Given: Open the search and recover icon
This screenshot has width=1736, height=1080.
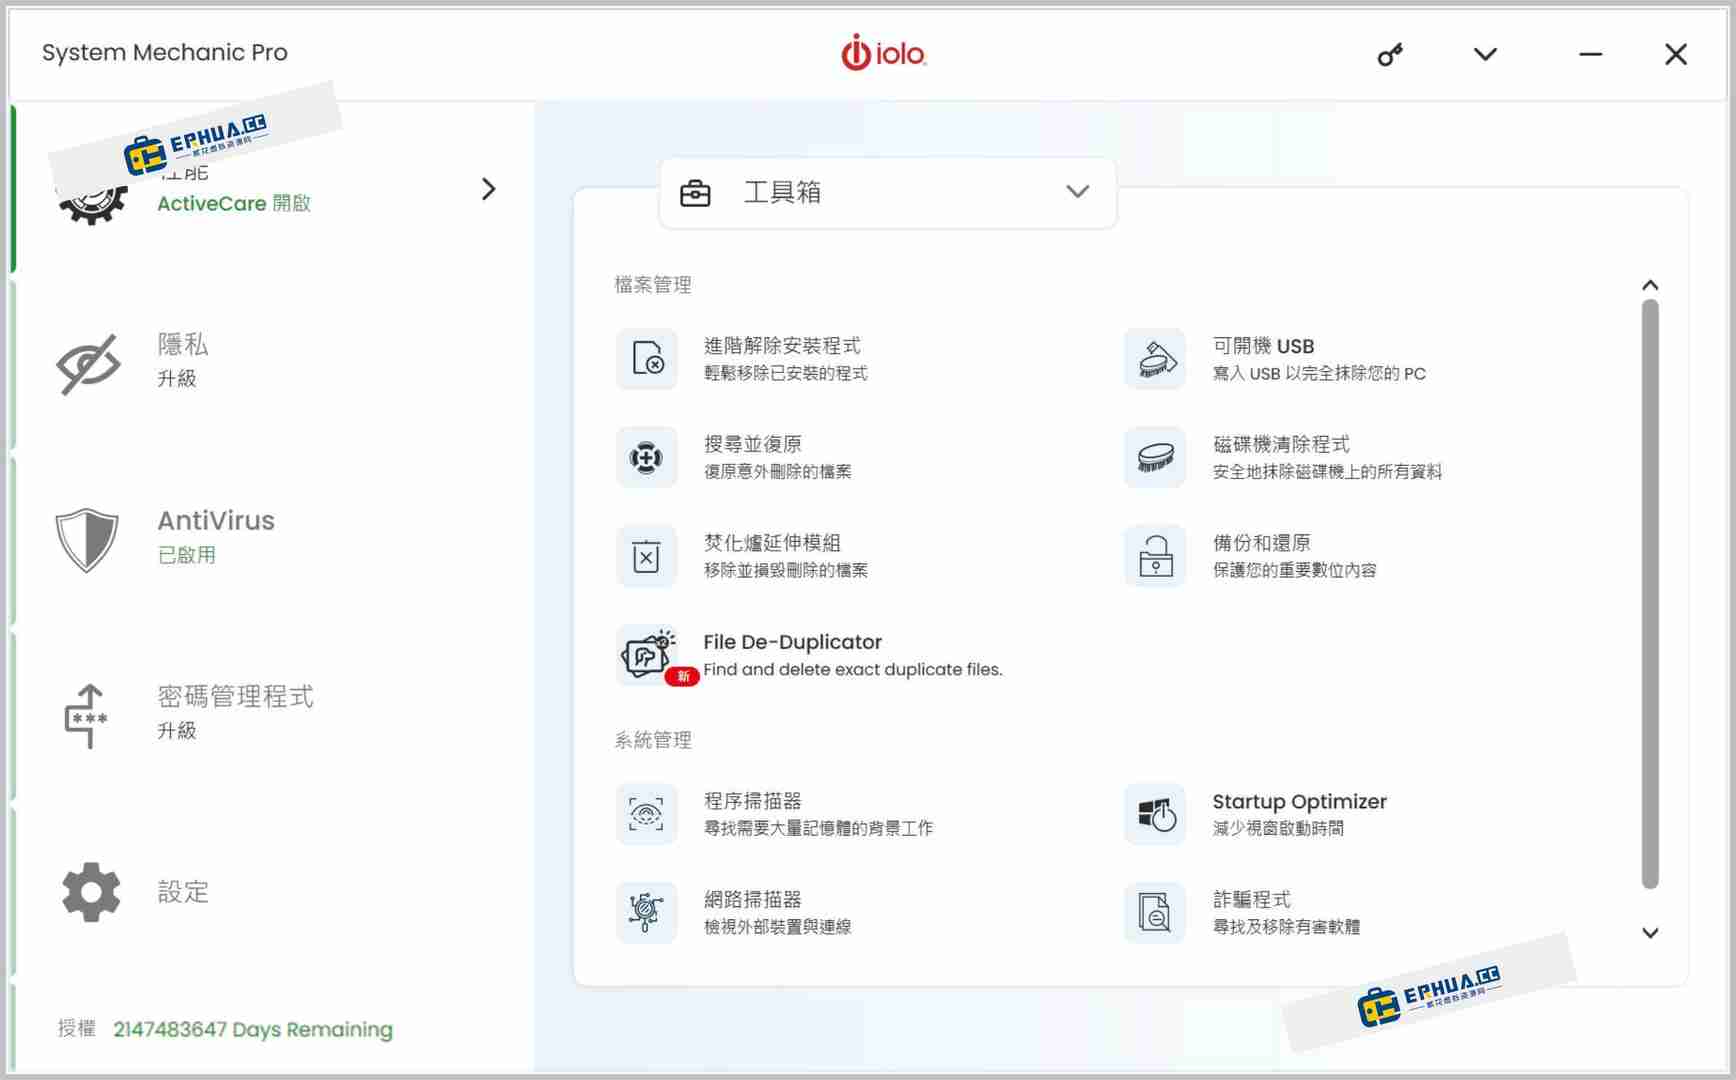Looking at the screenshot, I should click(x=647, y=457).
